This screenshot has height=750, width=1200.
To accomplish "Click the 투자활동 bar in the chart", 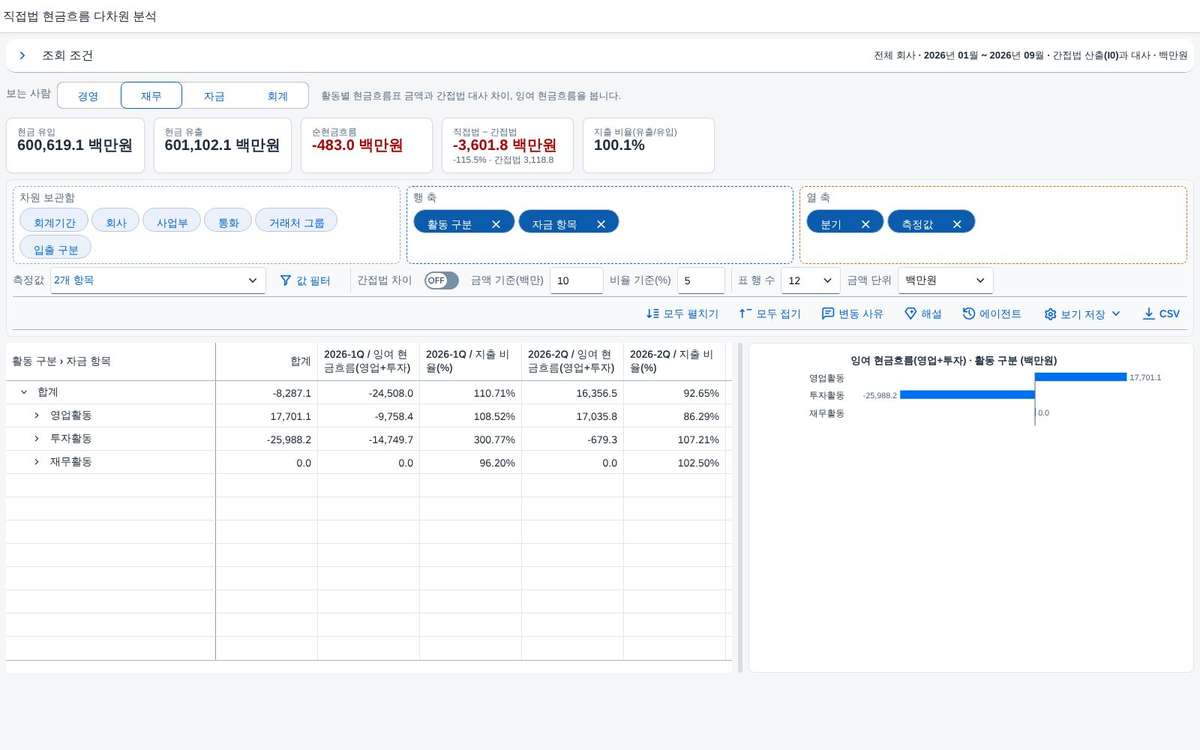I will coord(967,395).
